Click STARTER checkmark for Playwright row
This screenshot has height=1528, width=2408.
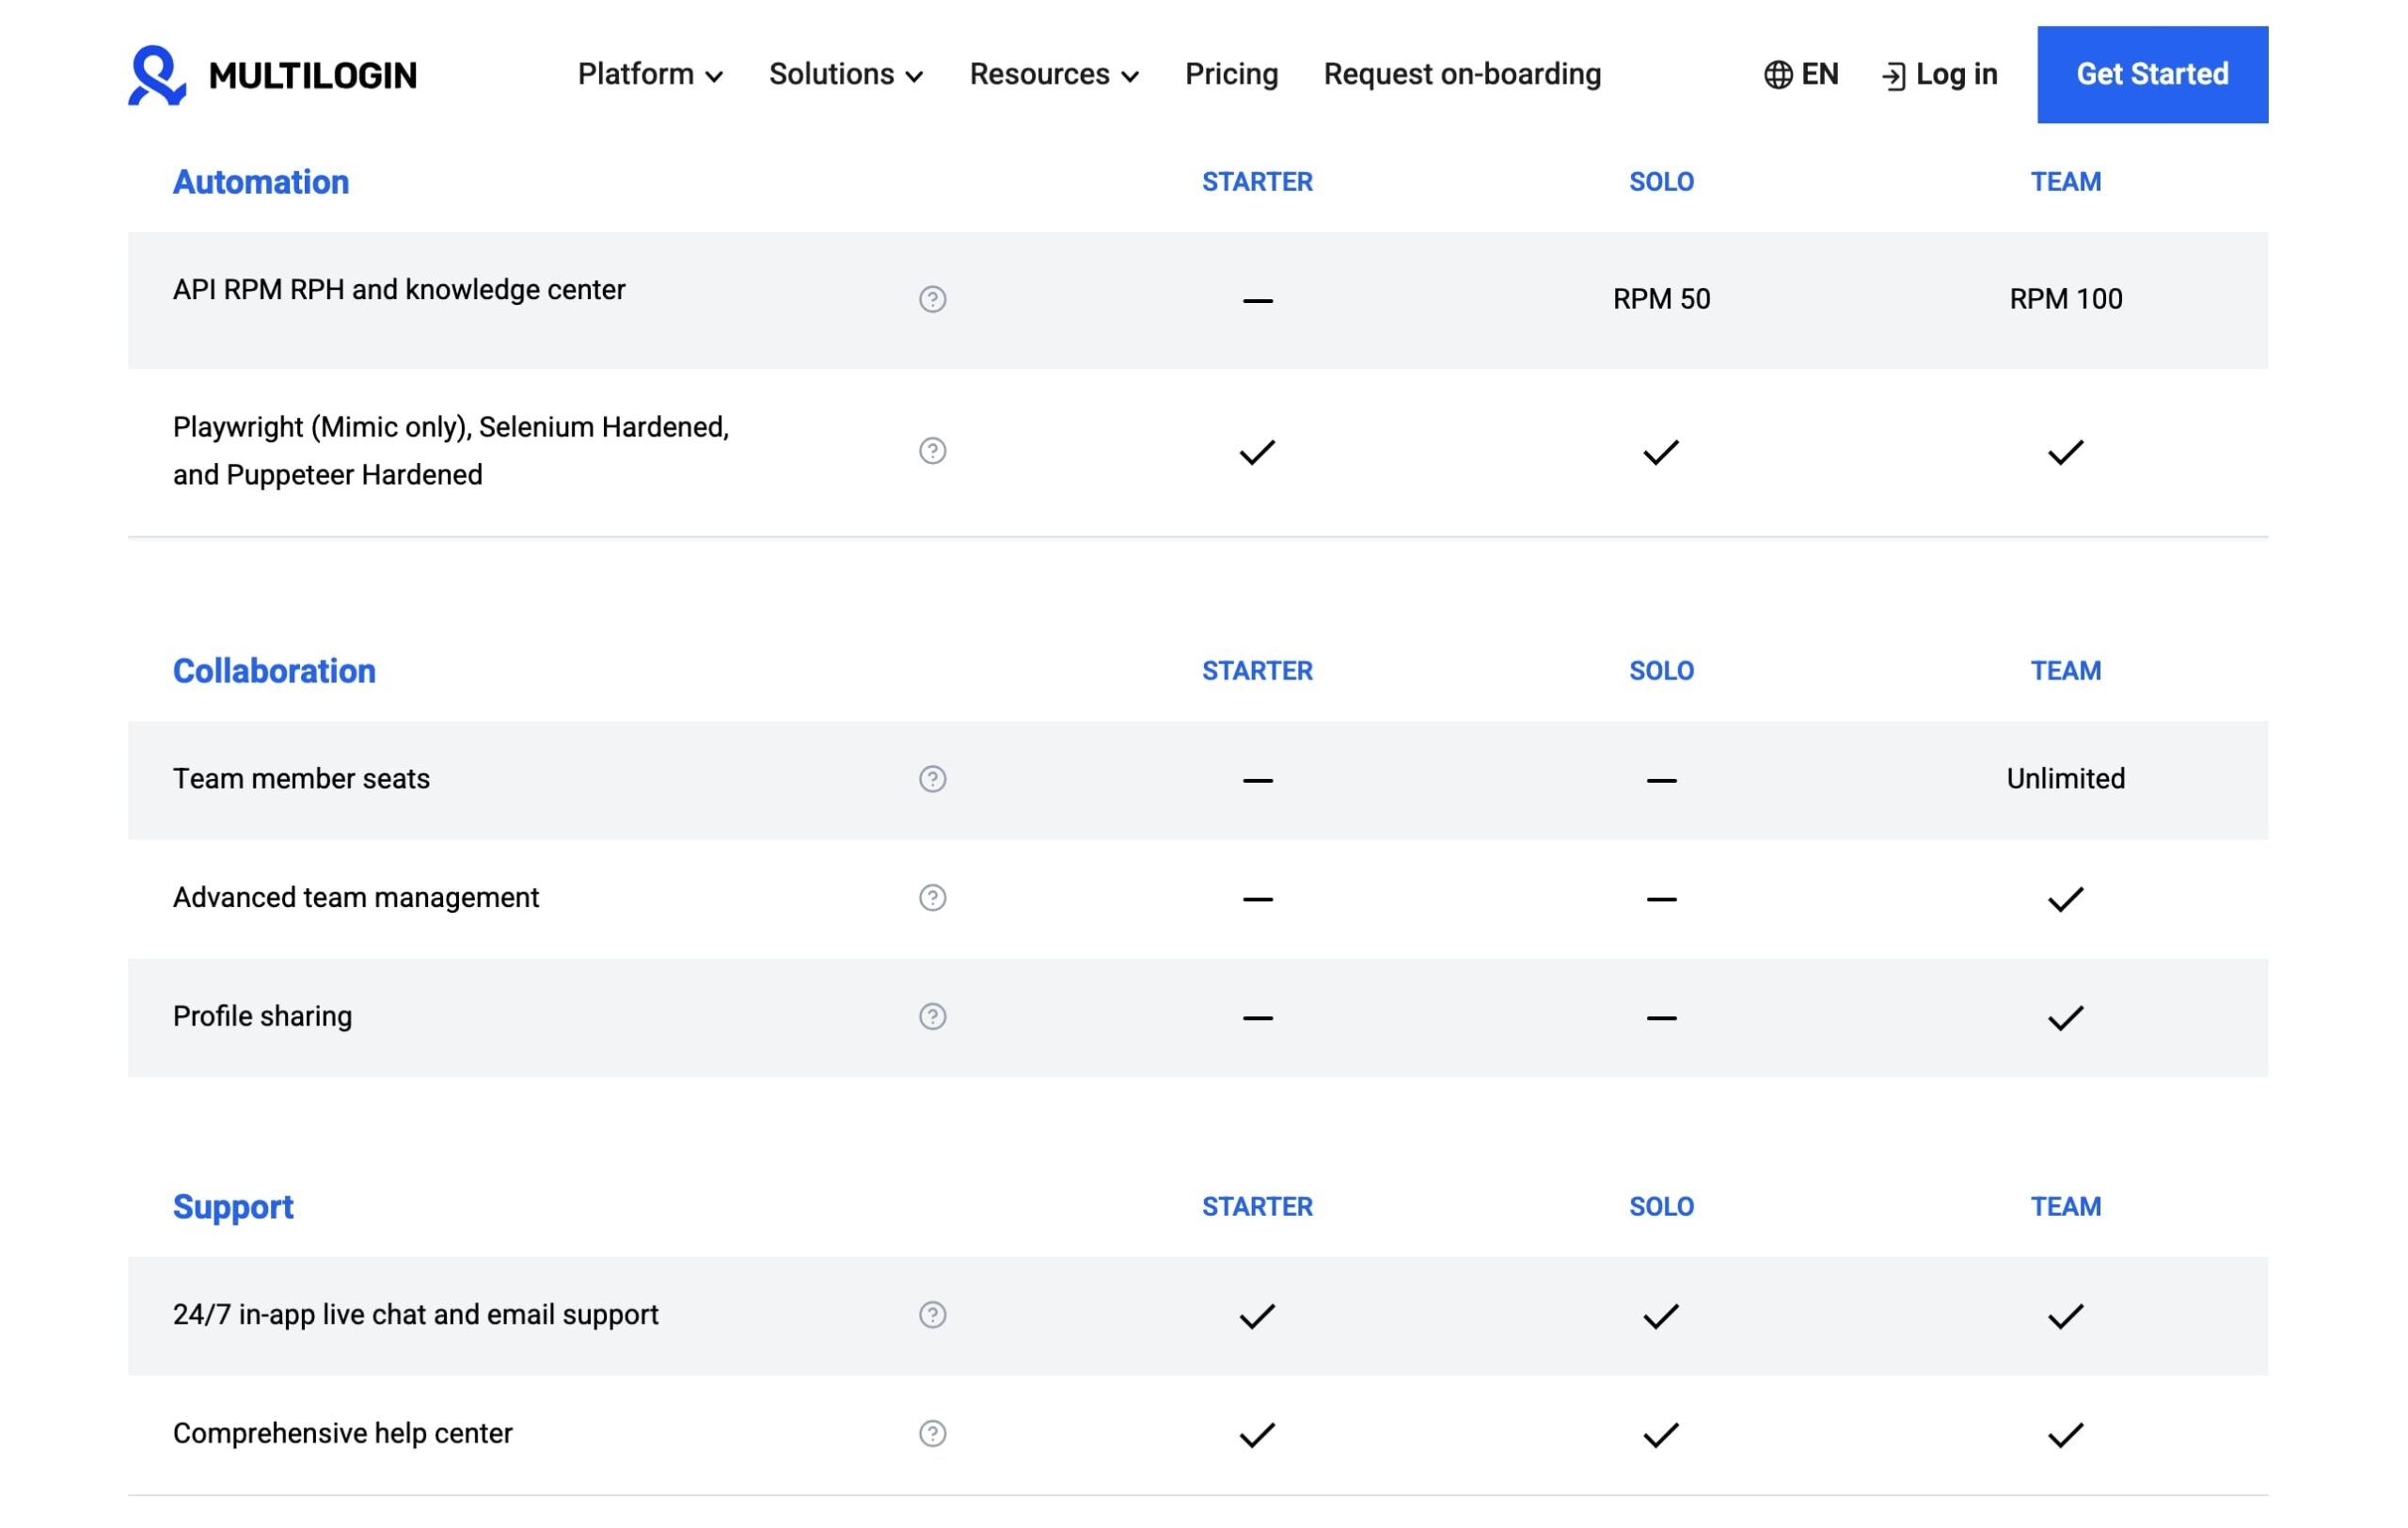pos(1257,452)
